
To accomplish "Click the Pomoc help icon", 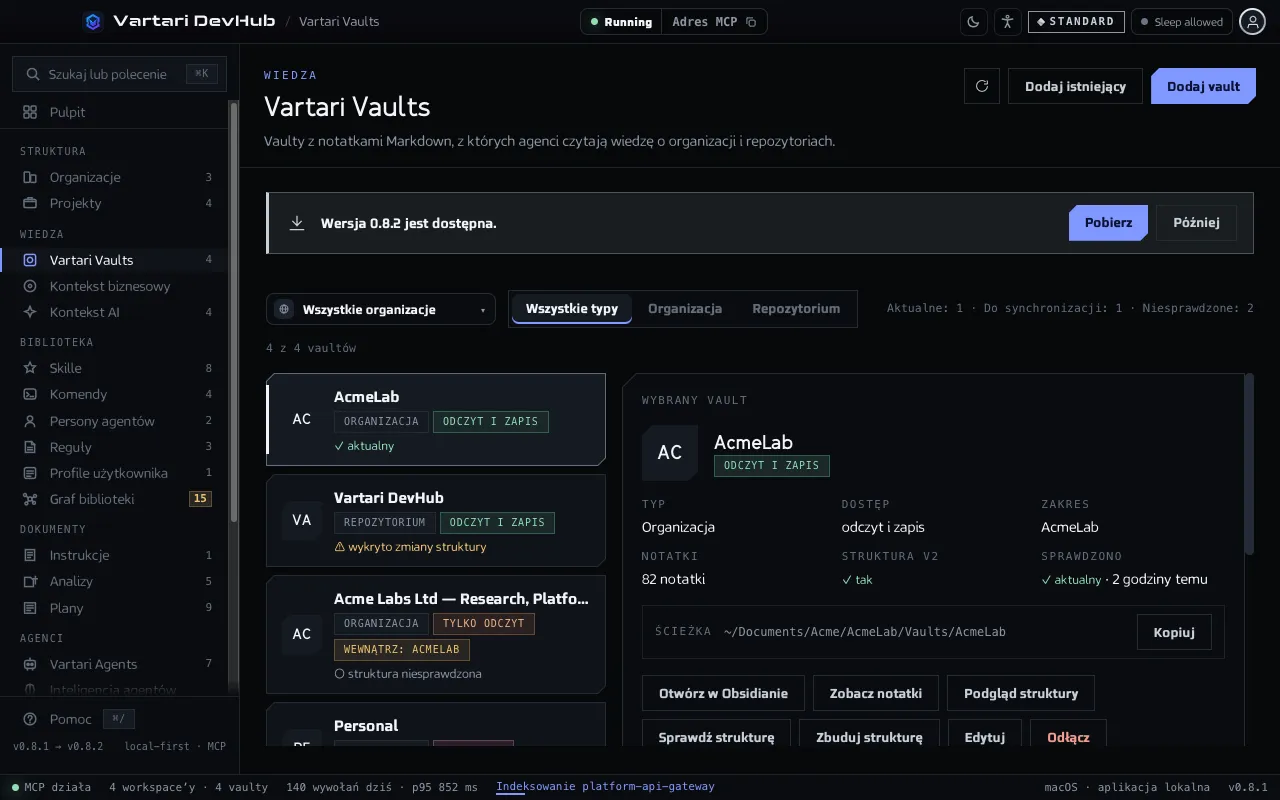I will coord(30,719).
